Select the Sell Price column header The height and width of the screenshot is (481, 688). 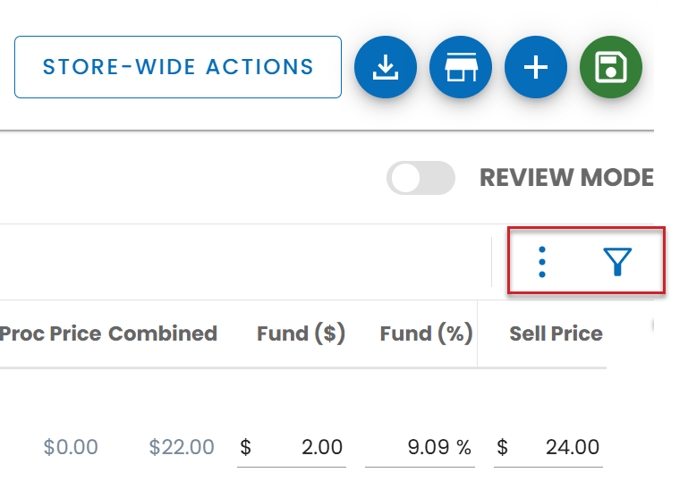click(556, 334)
